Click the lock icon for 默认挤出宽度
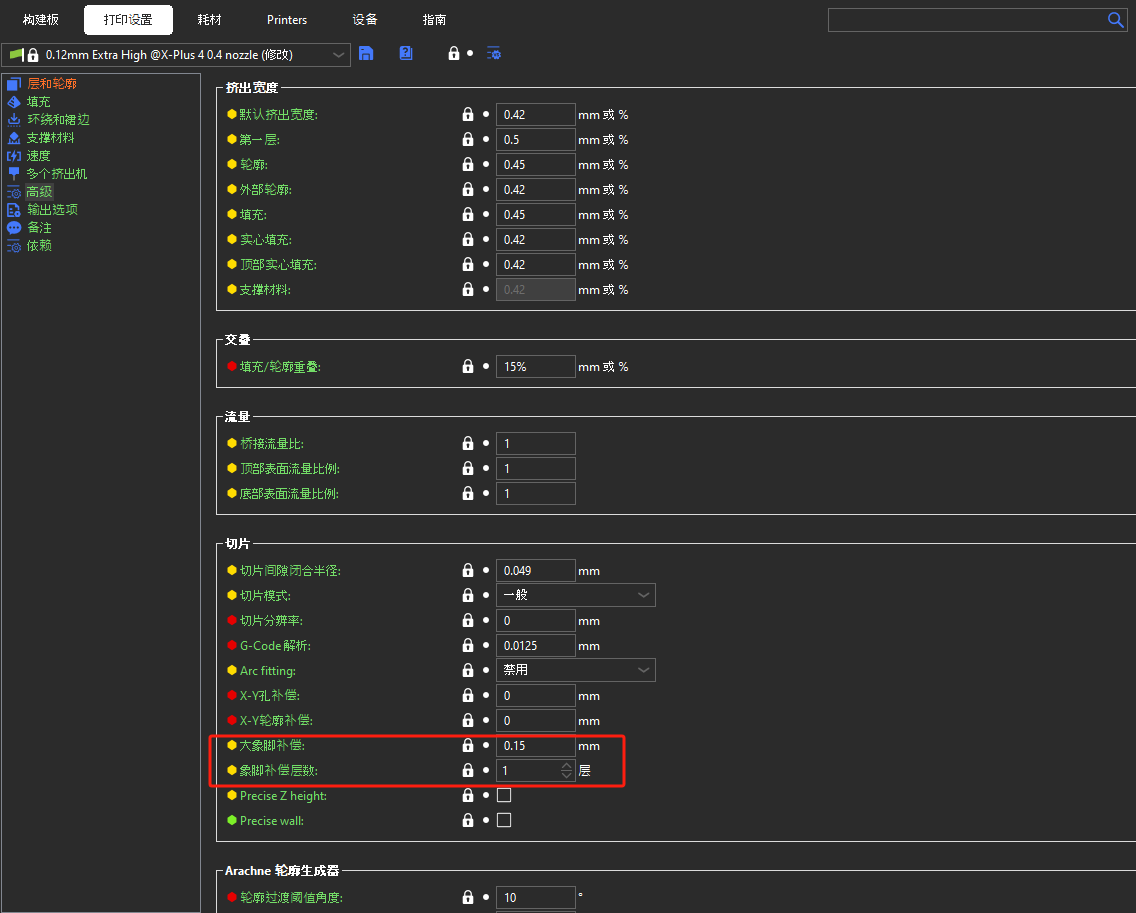1136x913 pixels. tap(468, 114)
